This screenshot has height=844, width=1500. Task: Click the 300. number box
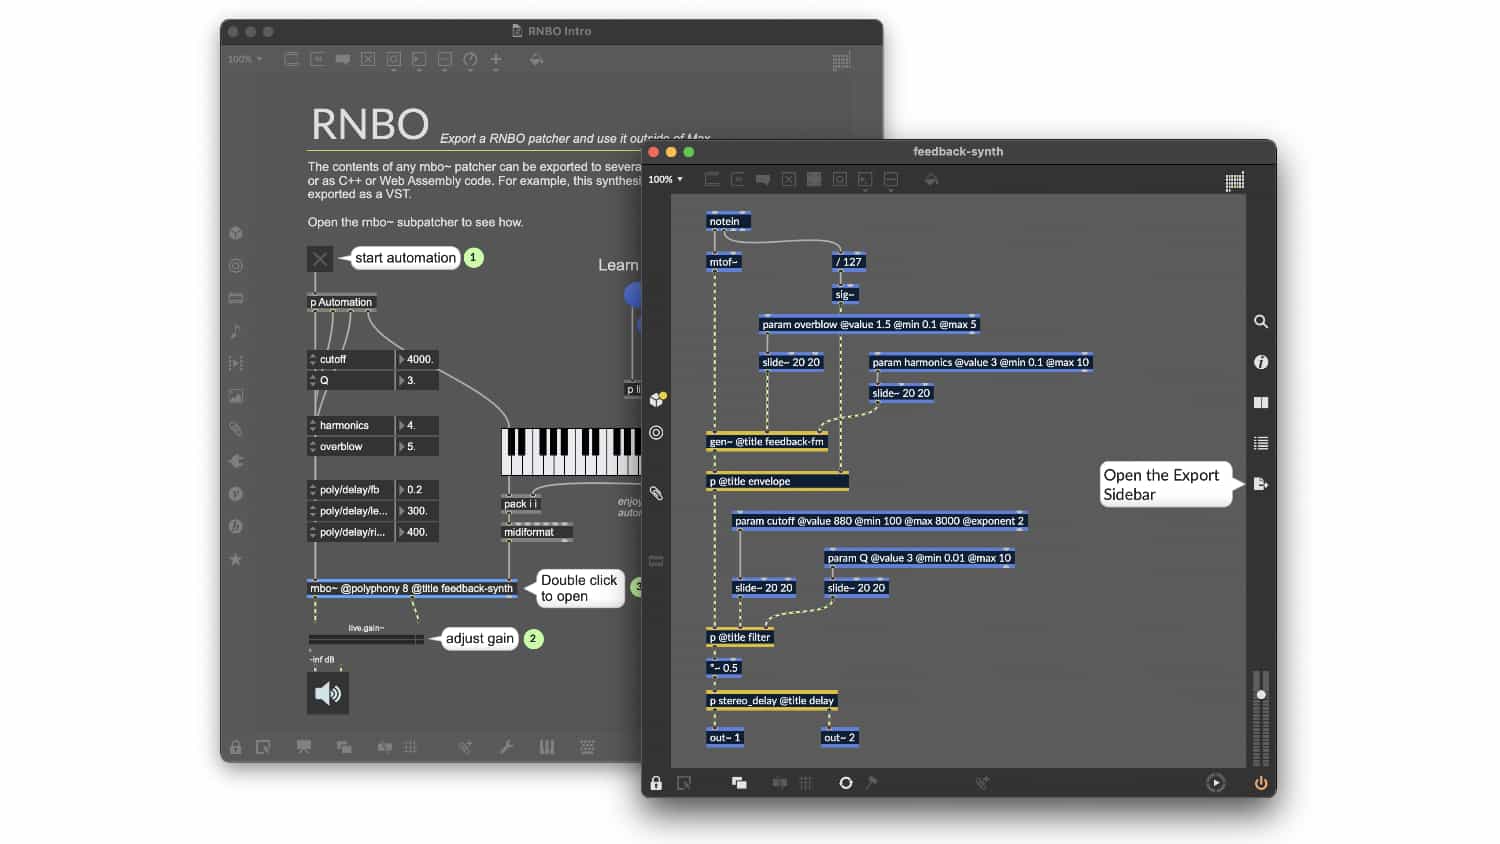[x=418, y=511]
